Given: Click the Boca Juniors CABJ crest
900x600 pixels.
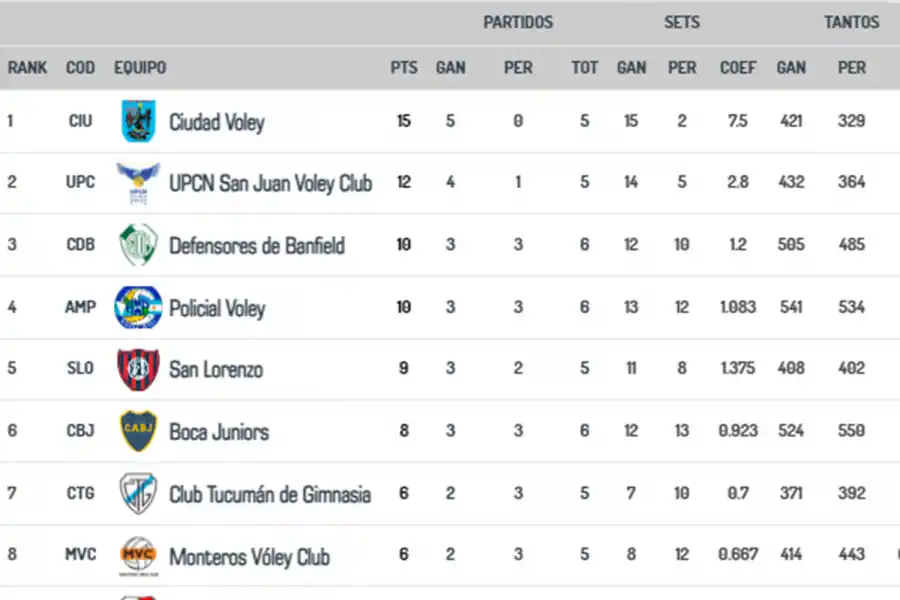Looking at the screenshot, I should 138,431.
